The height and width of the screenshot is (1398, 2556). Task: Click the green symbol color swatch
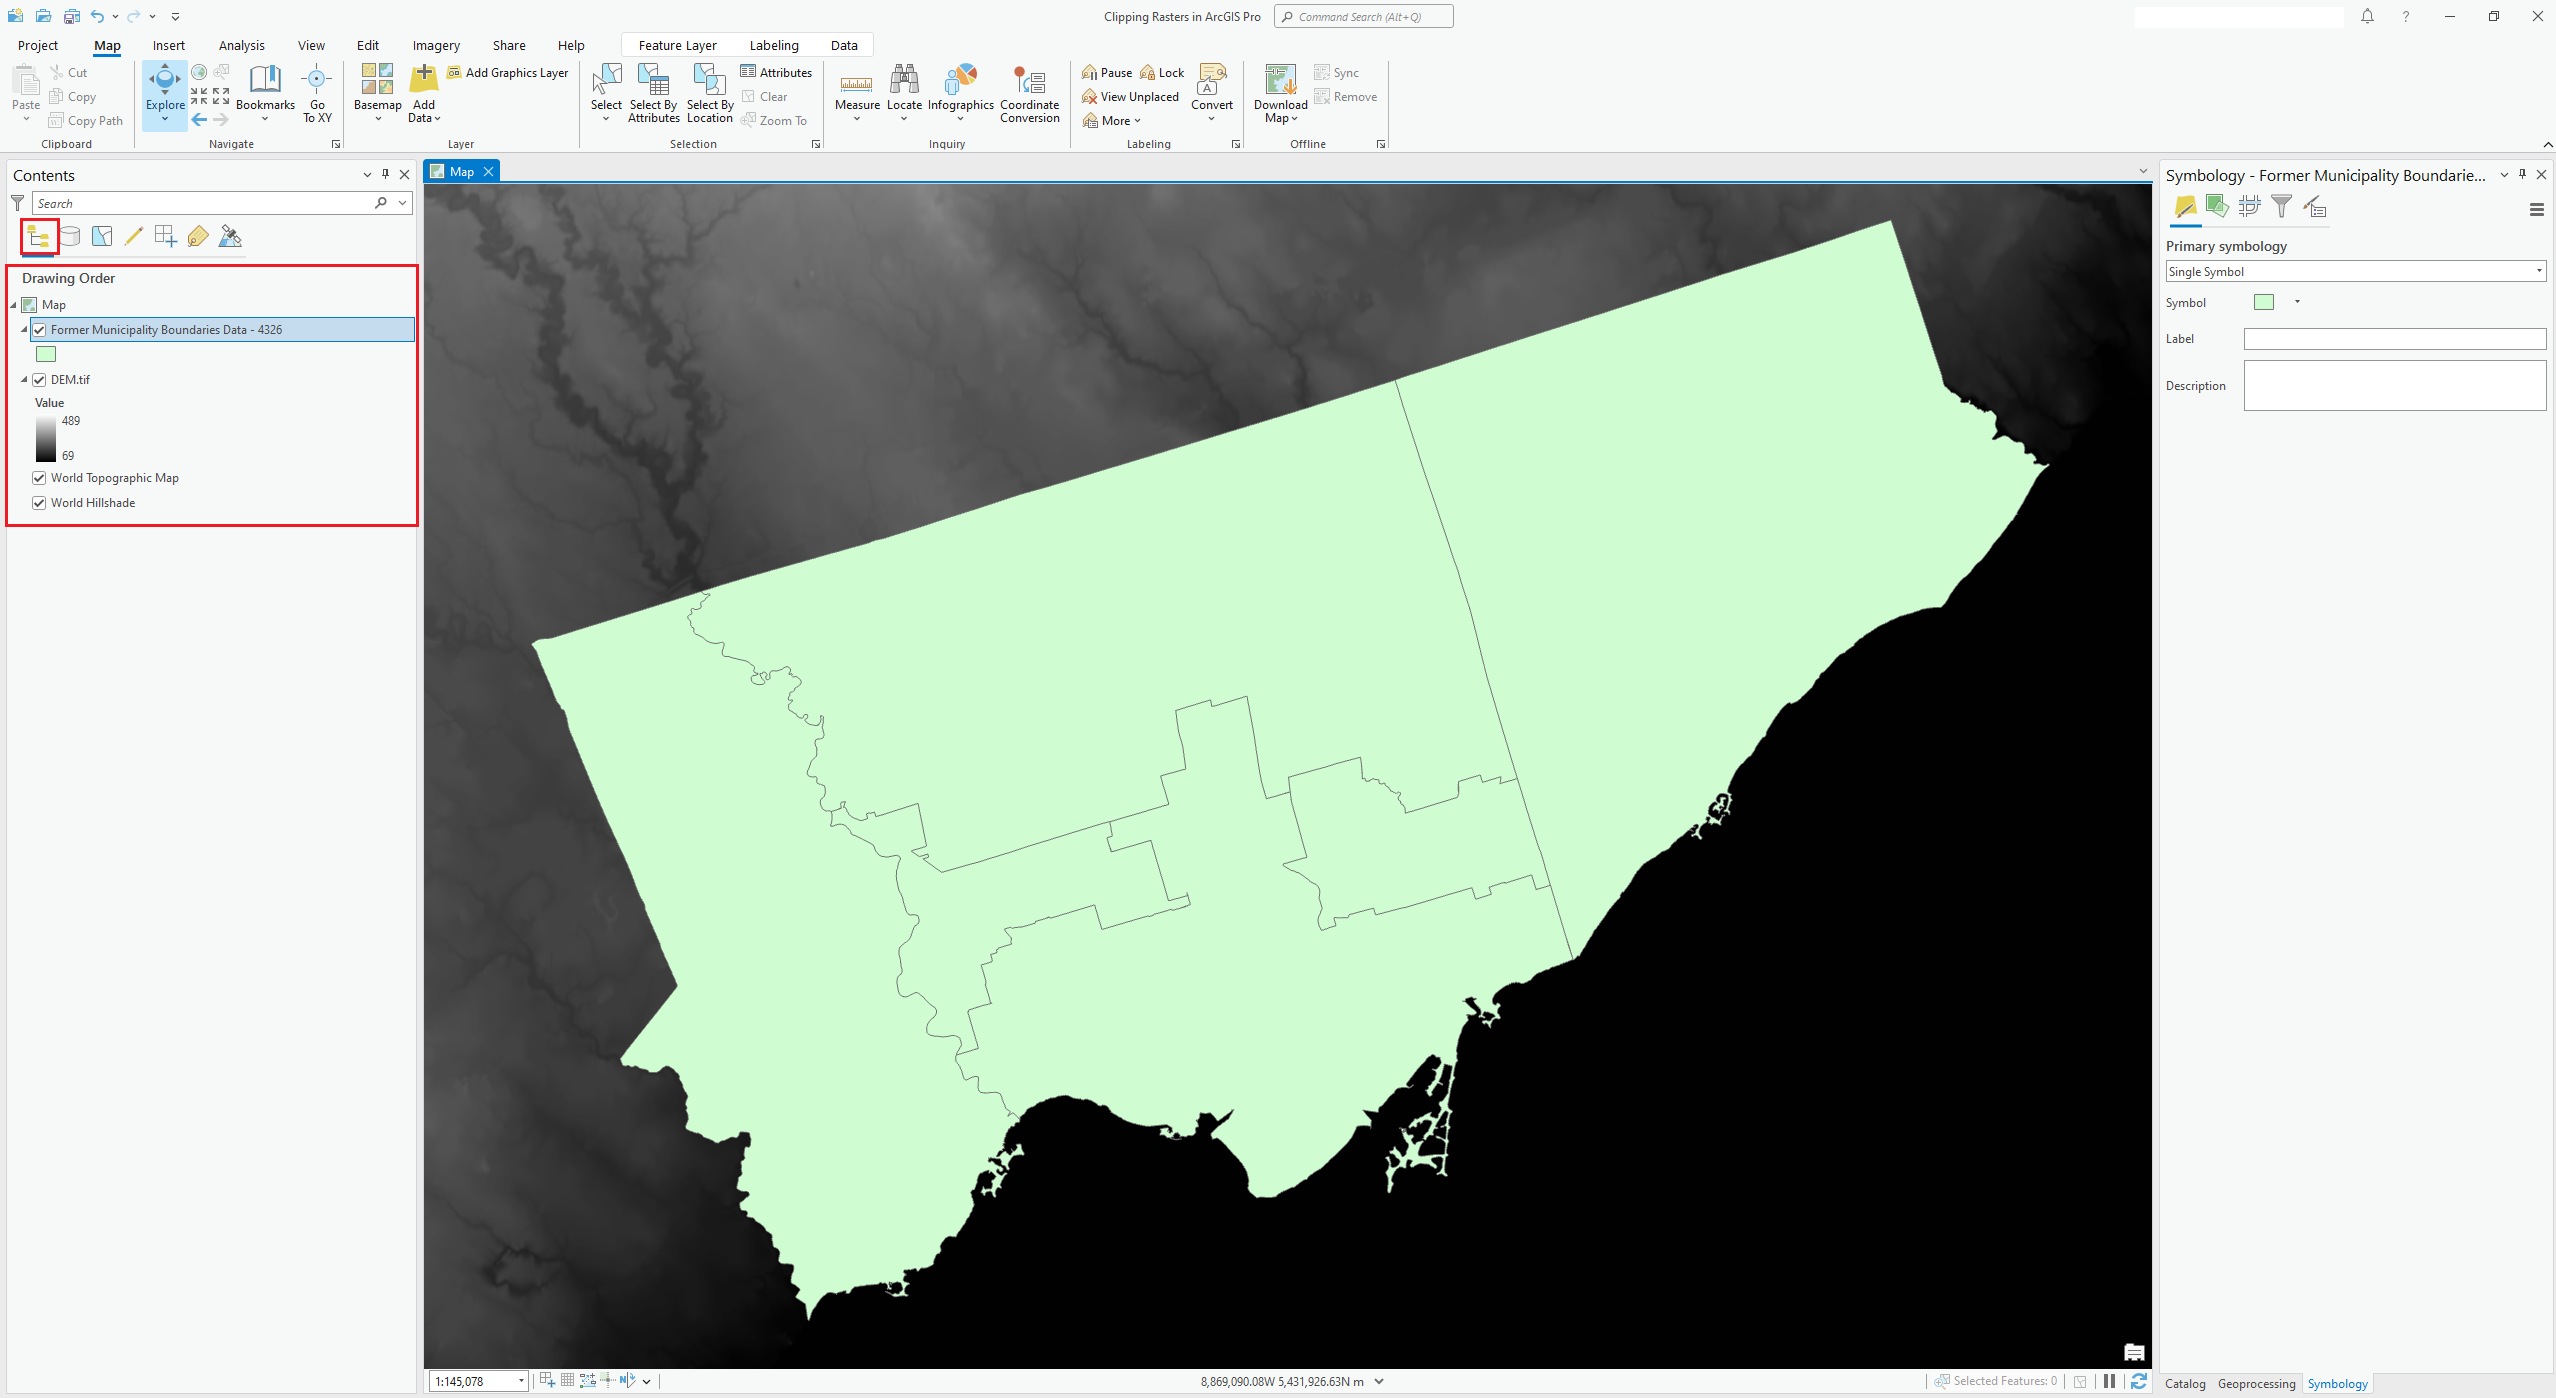pyautogui.click(x=2265, y=301)
